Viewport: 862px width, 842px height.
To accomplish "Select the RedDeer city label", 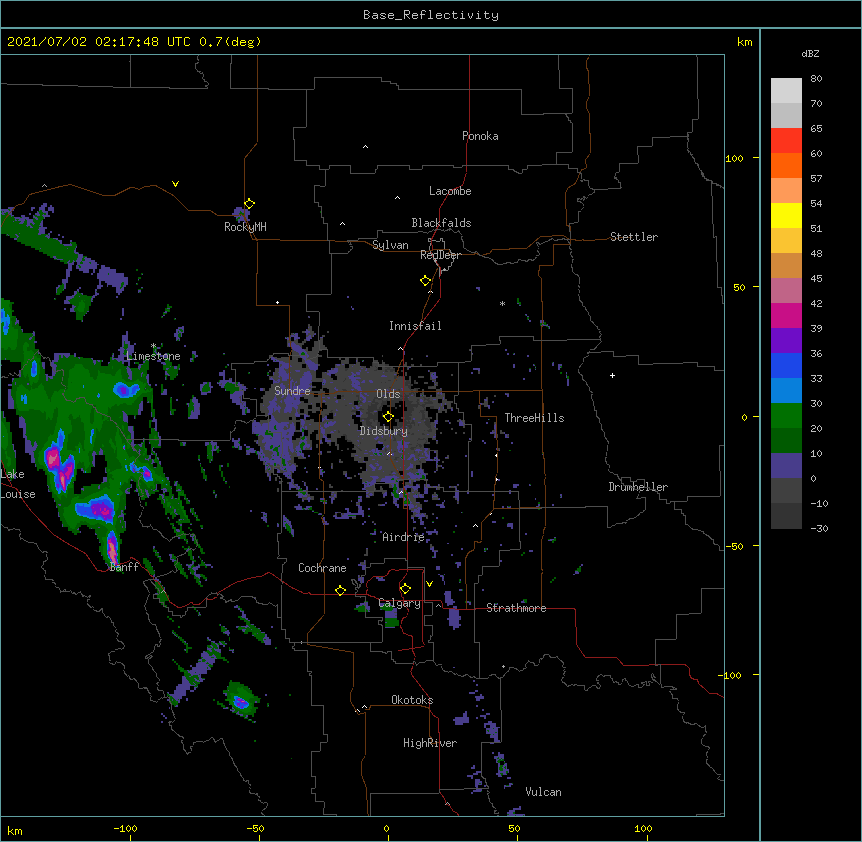I will [x=440, y=255].
